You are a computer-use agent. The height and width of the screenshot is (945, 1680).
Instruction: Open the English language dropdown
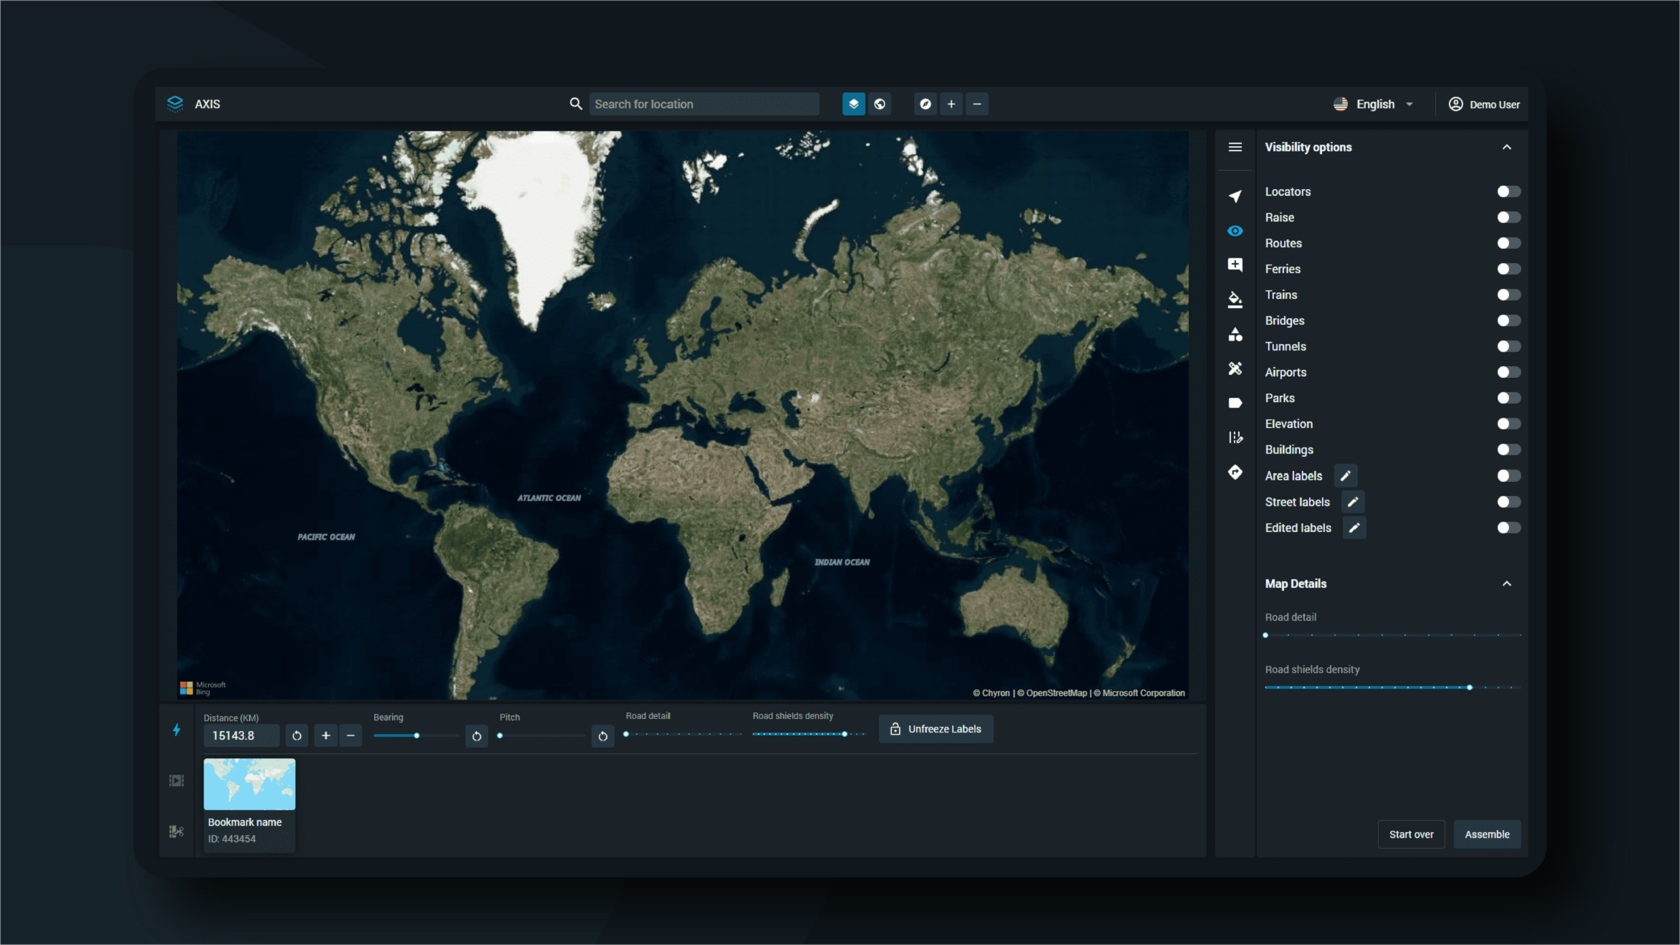coord(1374,104)
